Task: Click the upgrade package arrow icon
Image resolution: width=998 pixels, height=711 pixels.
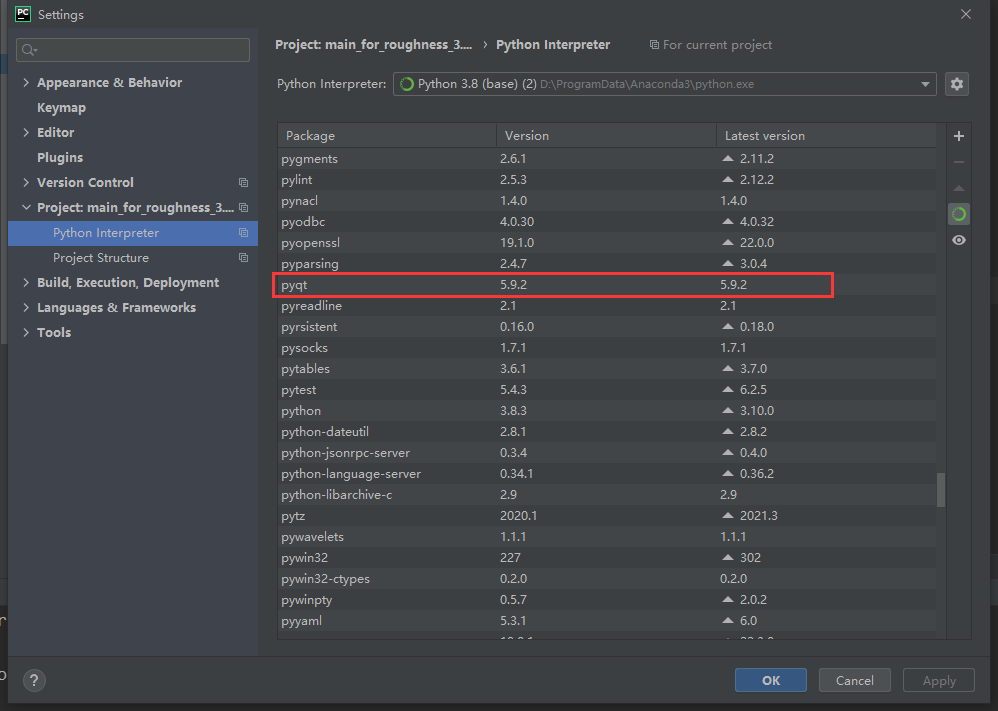Action: point(959,188)
